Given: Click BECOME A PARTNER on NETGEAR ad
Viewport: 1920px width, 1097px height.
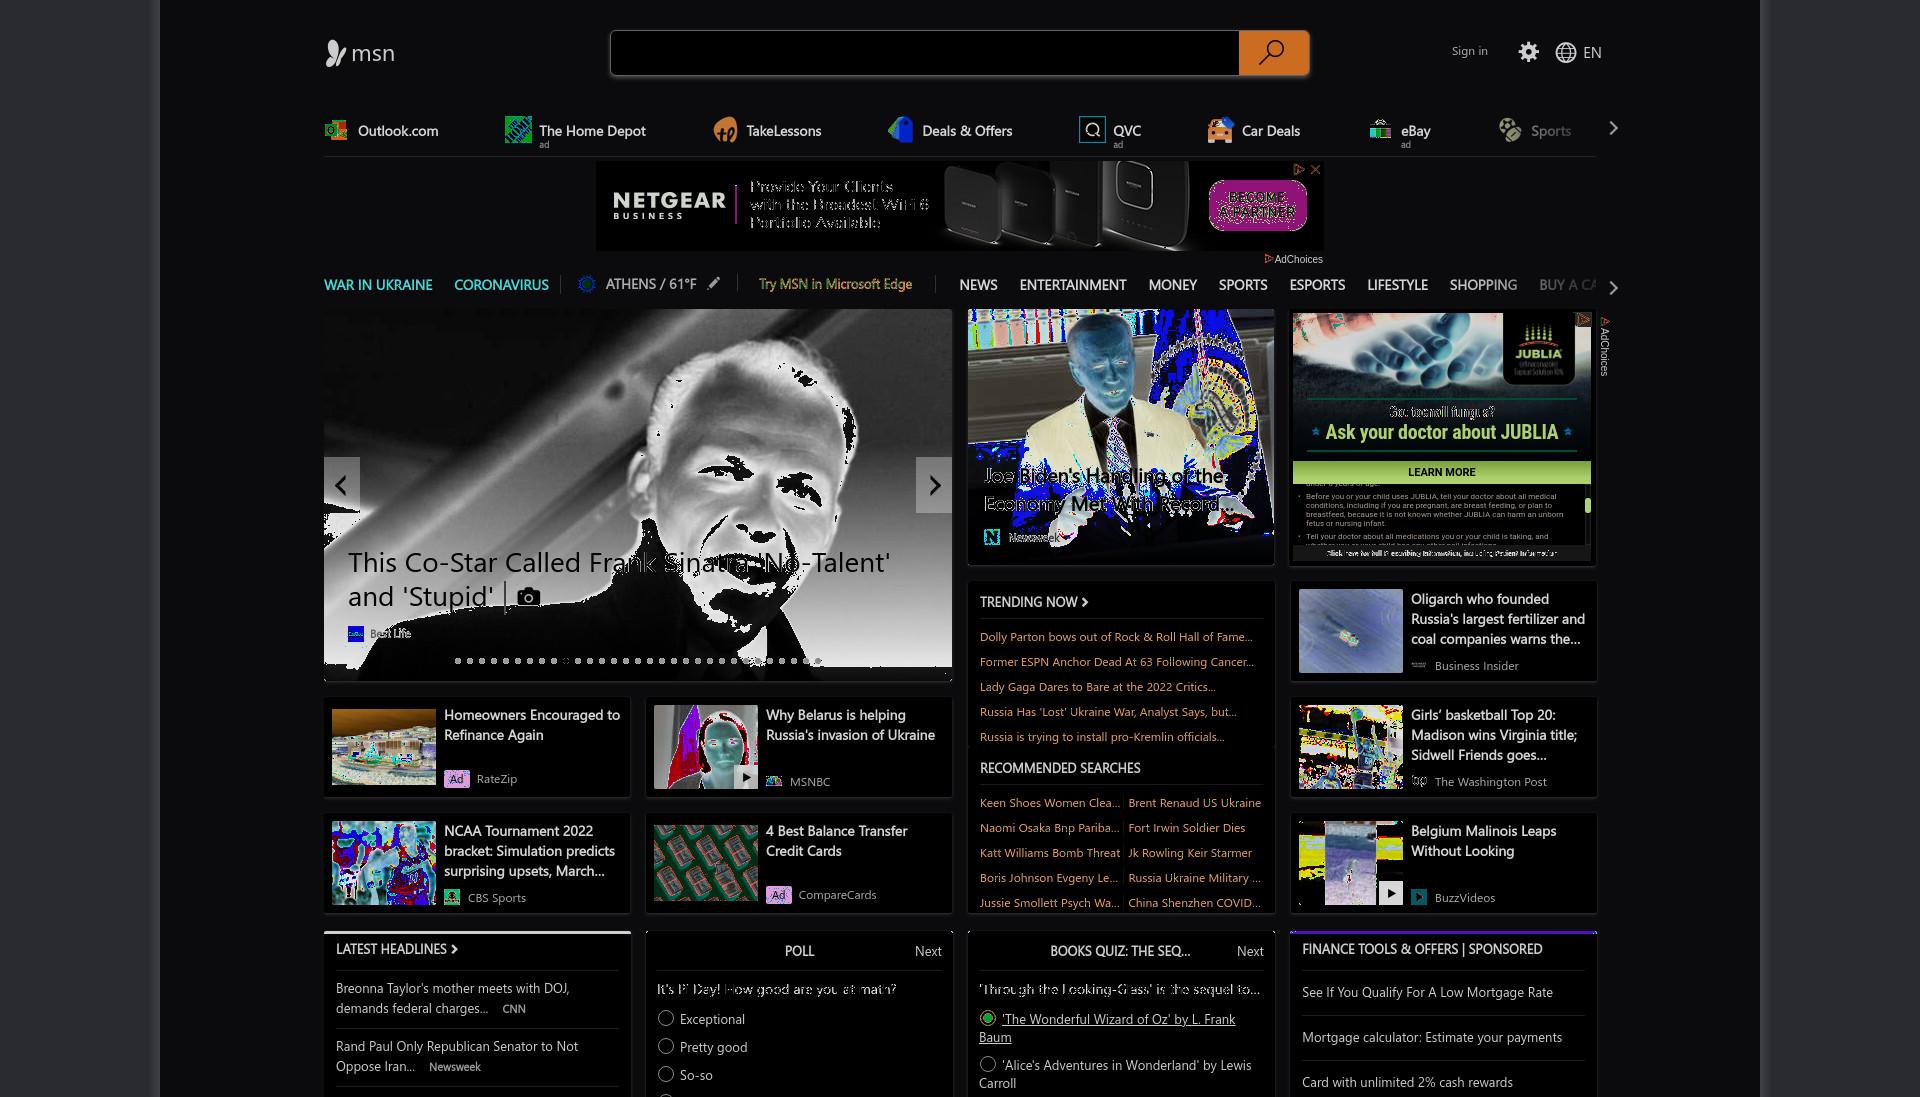Looking at the screenshot, I should click(x=1257, y=204).
